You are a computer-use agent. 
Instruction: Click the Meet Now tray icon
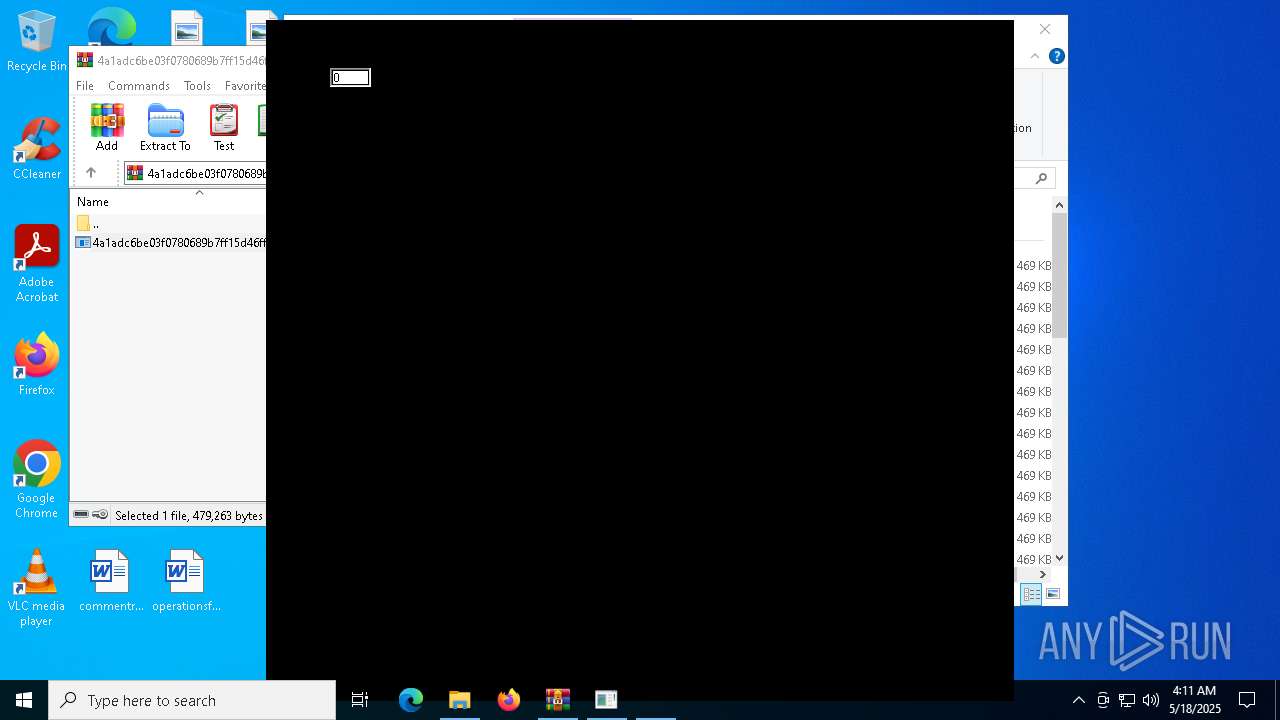click(x=1103, y=700)
